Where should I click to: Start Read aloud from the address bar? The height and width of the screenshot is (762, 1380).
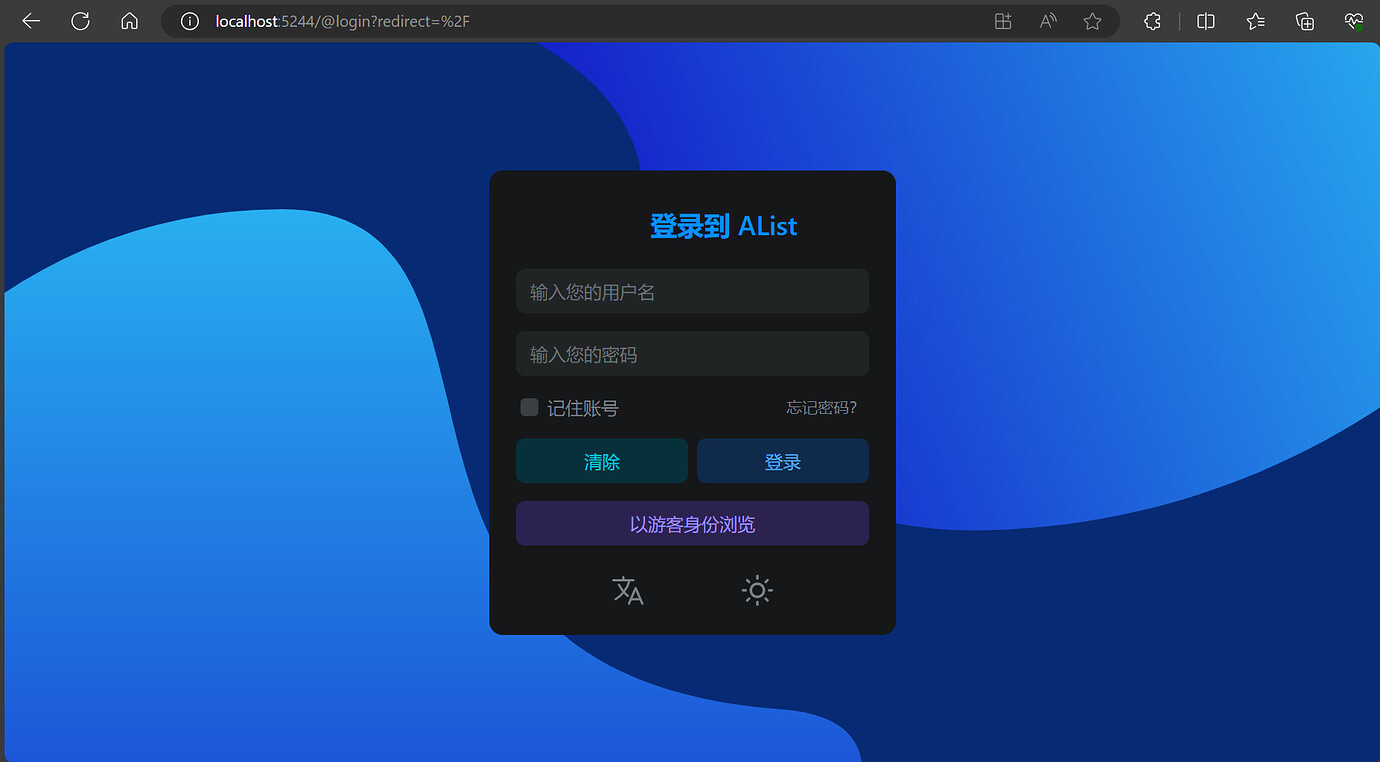1047,21
